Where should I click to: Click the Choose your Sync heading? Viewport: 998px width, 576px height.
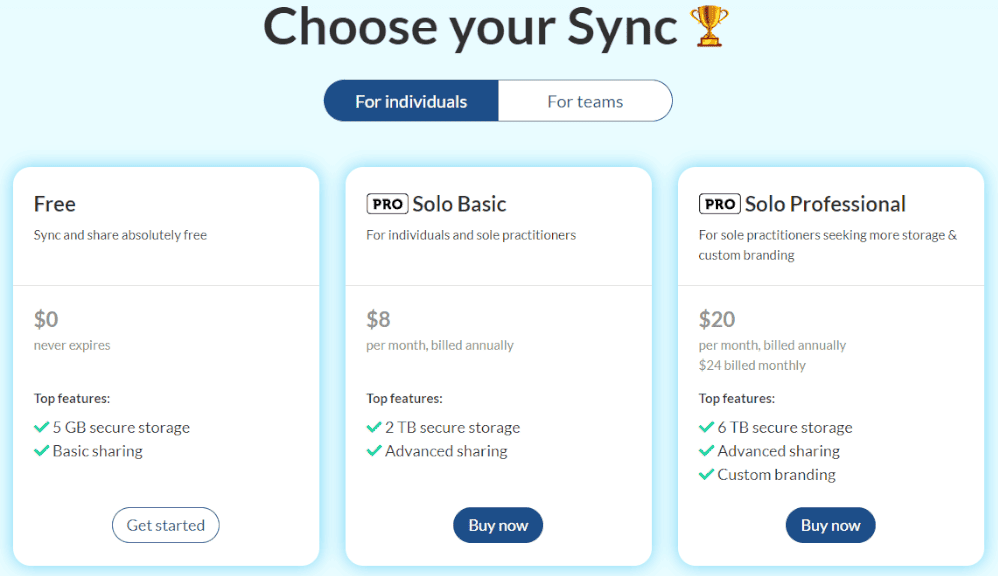(x=470, y=28)
